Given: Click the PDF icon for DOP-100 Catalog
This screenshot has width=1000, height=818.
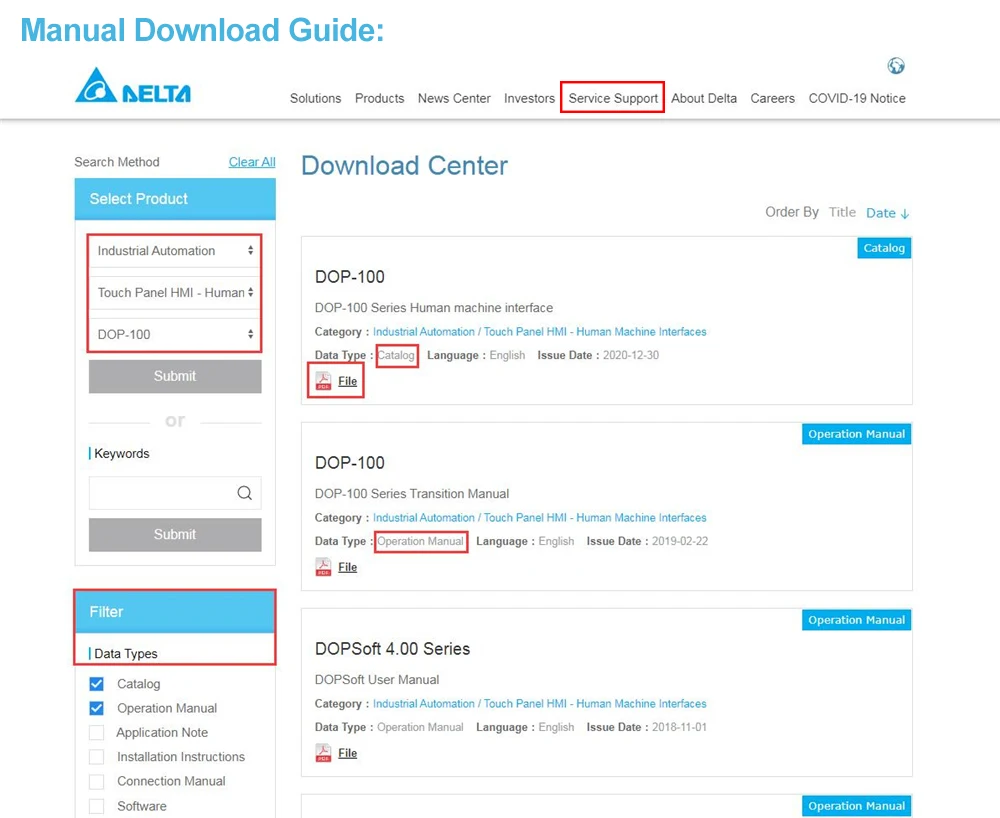Looking at the screenshot, I should (323, 381).
